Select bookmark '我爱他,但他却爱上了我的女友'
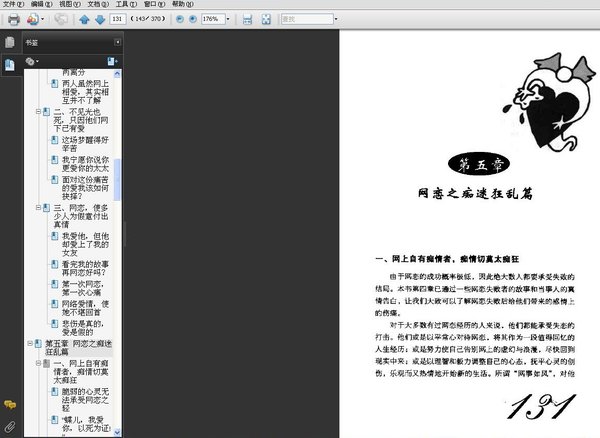This screenshot has width=600, height=438. click(x=85, y=244)
